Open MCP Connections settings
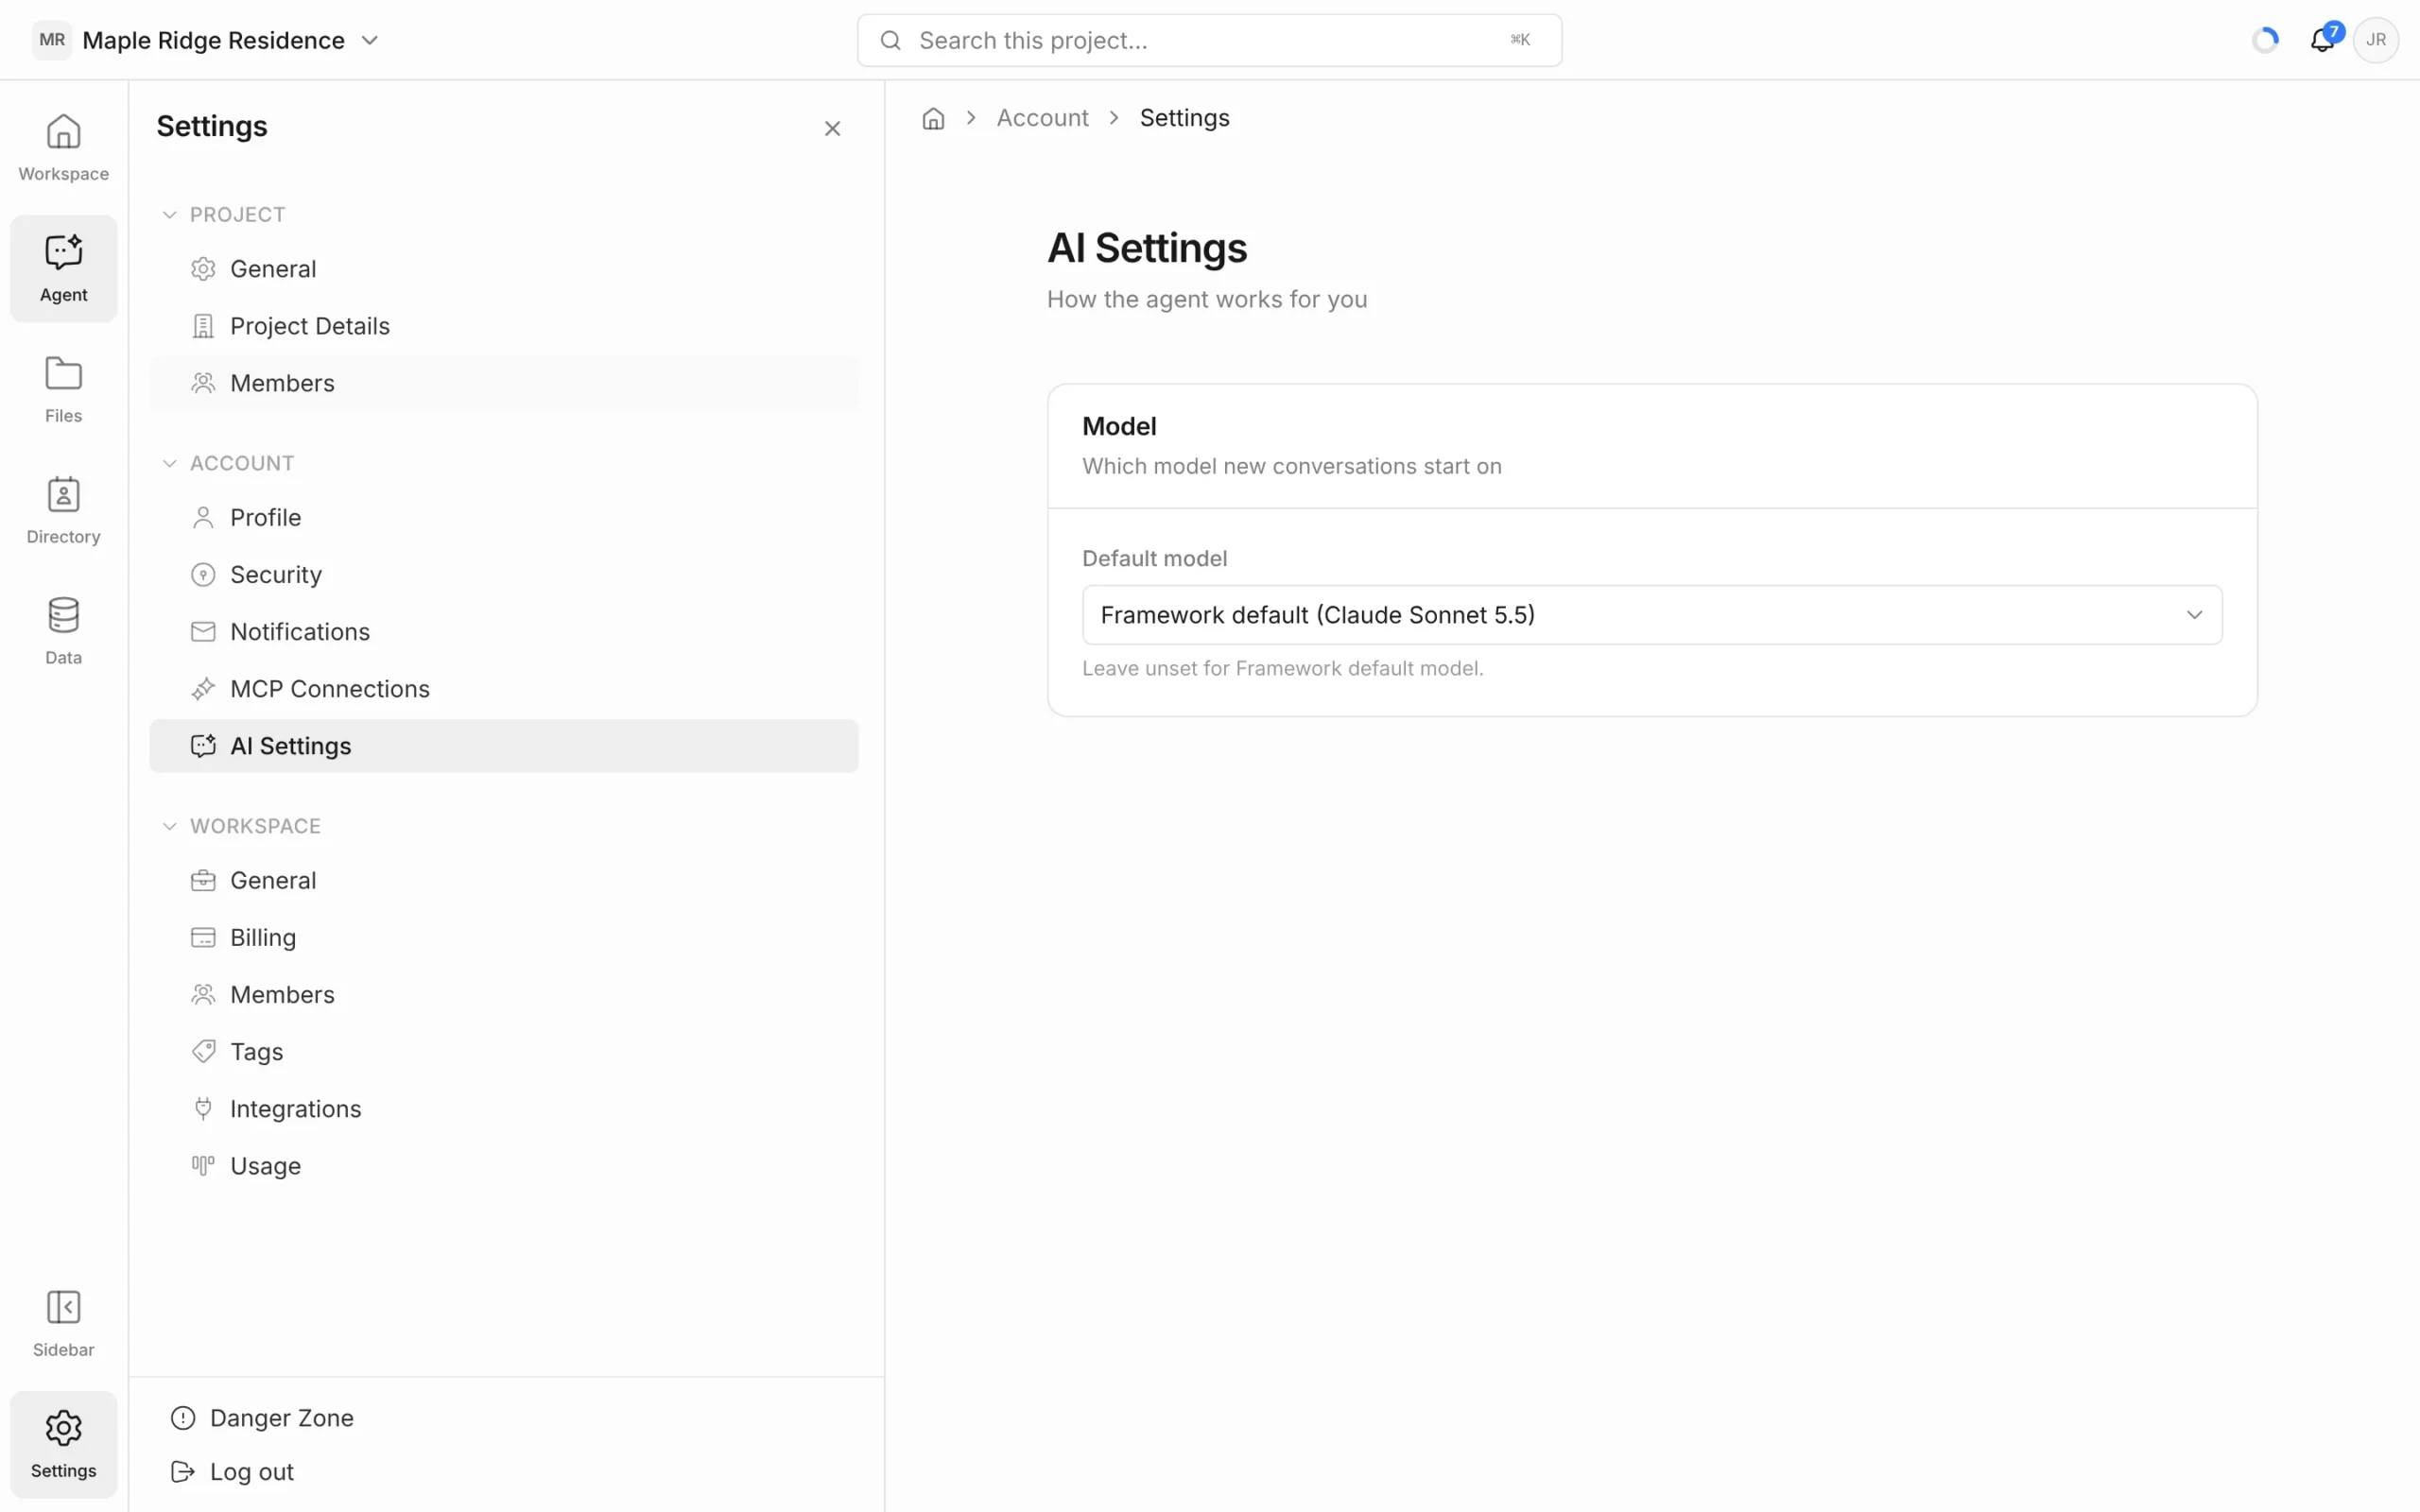This screenshot has height=1512, width=2420. [504, 688]
